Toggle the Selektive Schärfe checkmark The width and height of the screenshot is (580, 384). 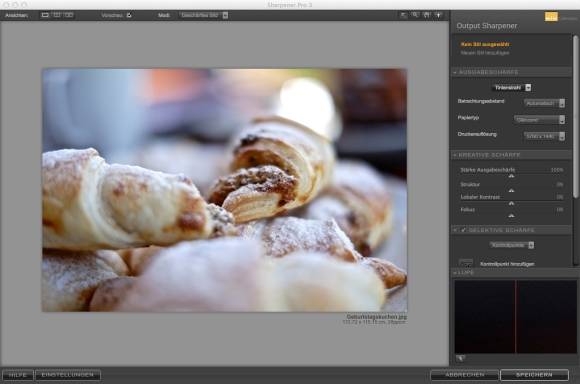[x=463, y=230]
